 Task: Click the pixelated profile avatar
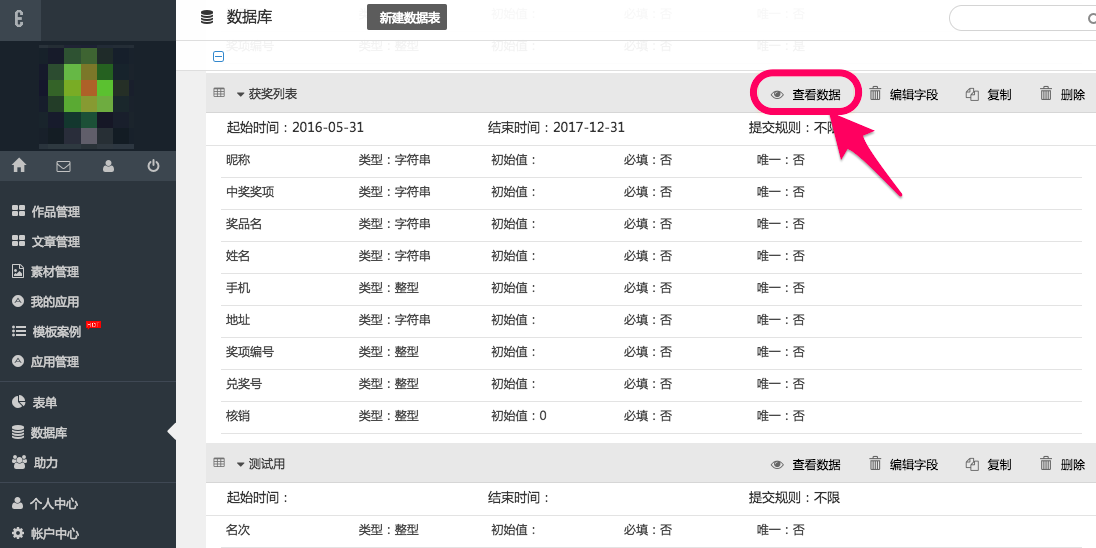(x=88, y=95)
